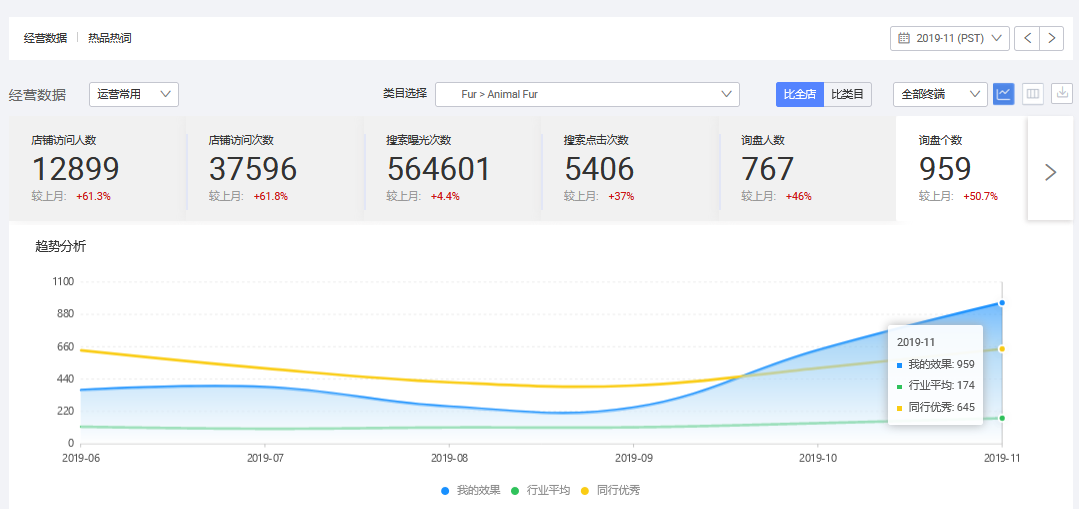This screenshot has width=1079, height=509.
Task: Select the 比全店 comparison option
Action: [799, 94]
